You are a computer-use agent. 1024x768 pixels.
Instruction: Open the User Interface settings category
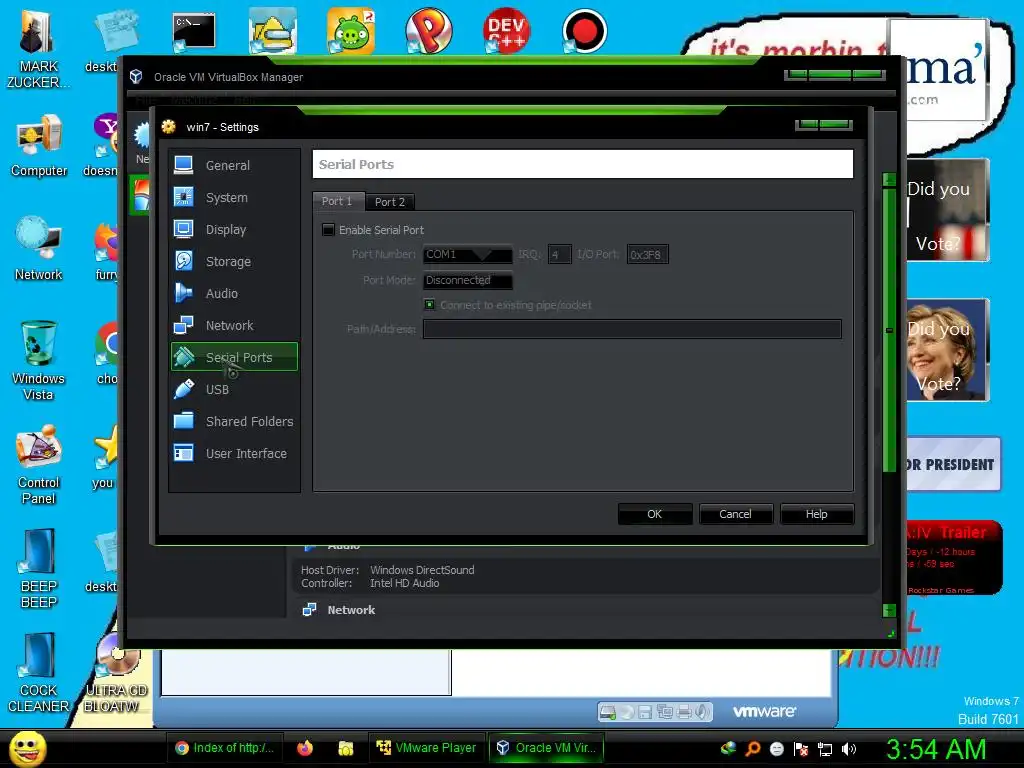point(234,453)
